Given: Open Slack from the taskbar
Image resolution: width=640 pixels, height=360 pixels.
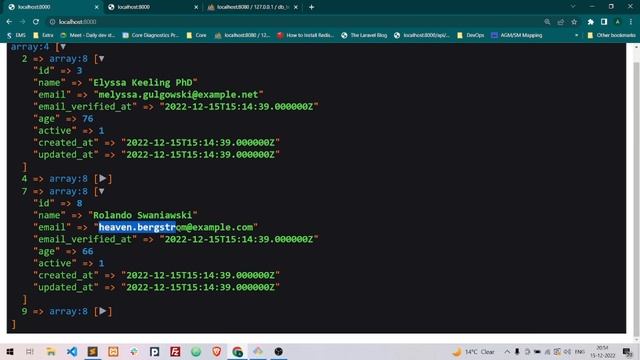Looking at the screenshot, I should pyautogui.click(x=134, y=351).
